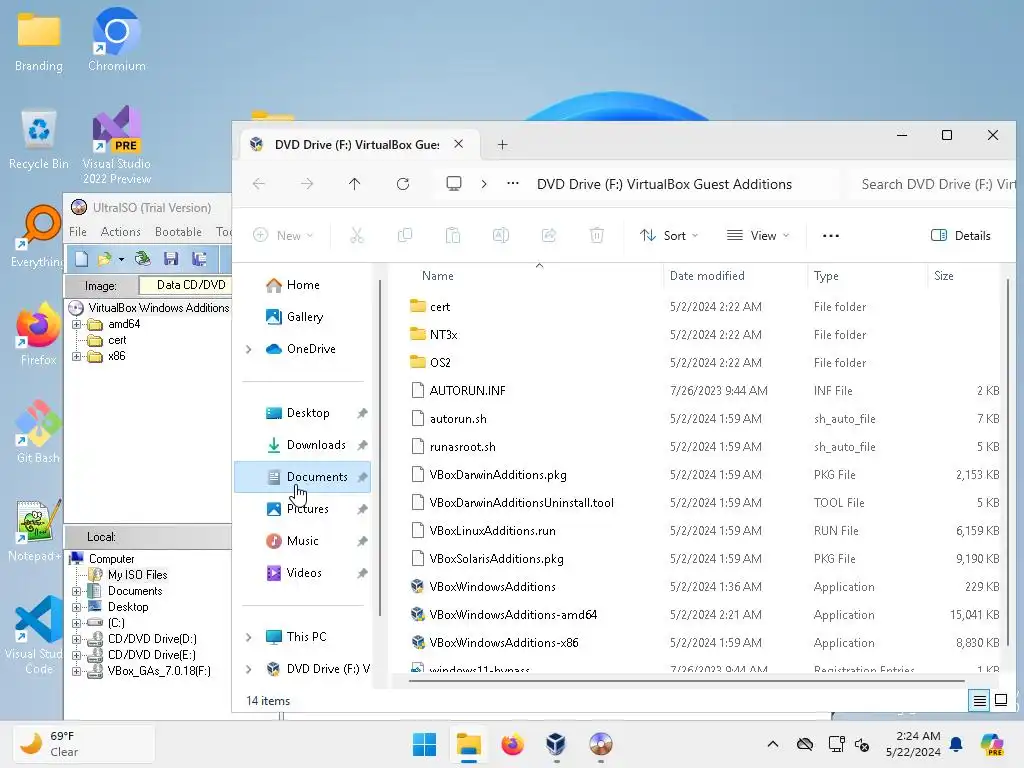Click UltraISO disc icon in taskbar
This screenshot has height=768, width=1024.
click(x=600, y=744)
